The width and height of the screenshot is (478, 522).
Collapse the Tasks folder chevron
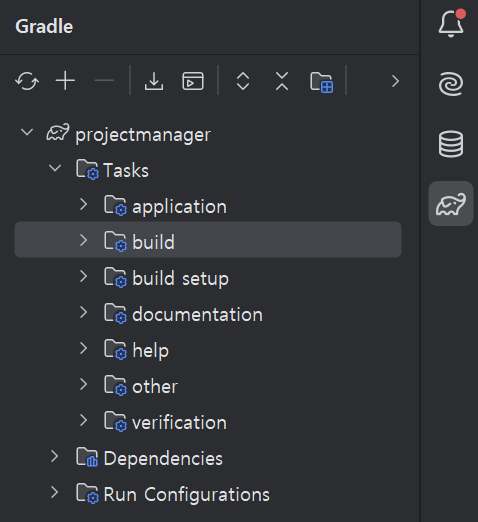(x=55, y=168)
